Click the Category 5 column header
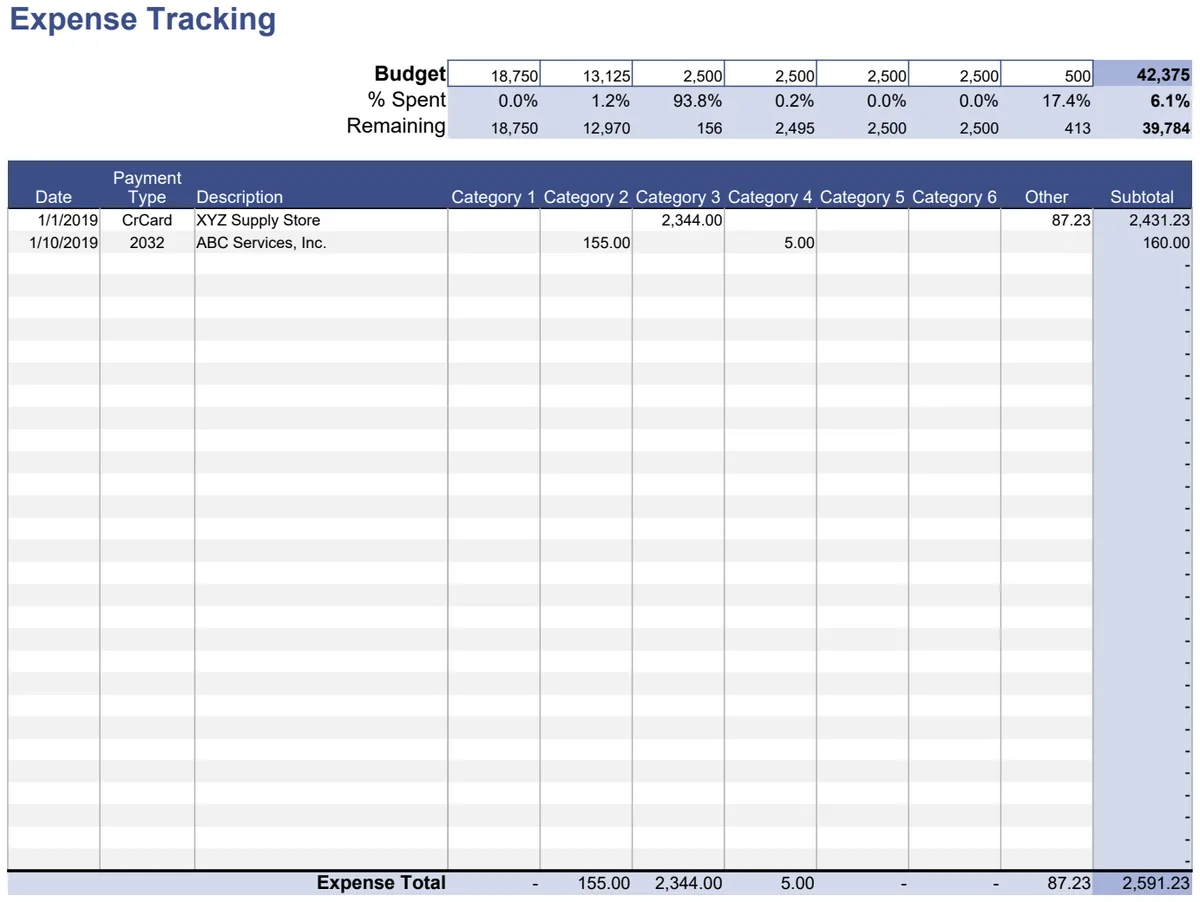Screen dimensions: 1200x902 click(x=862, y=197)
